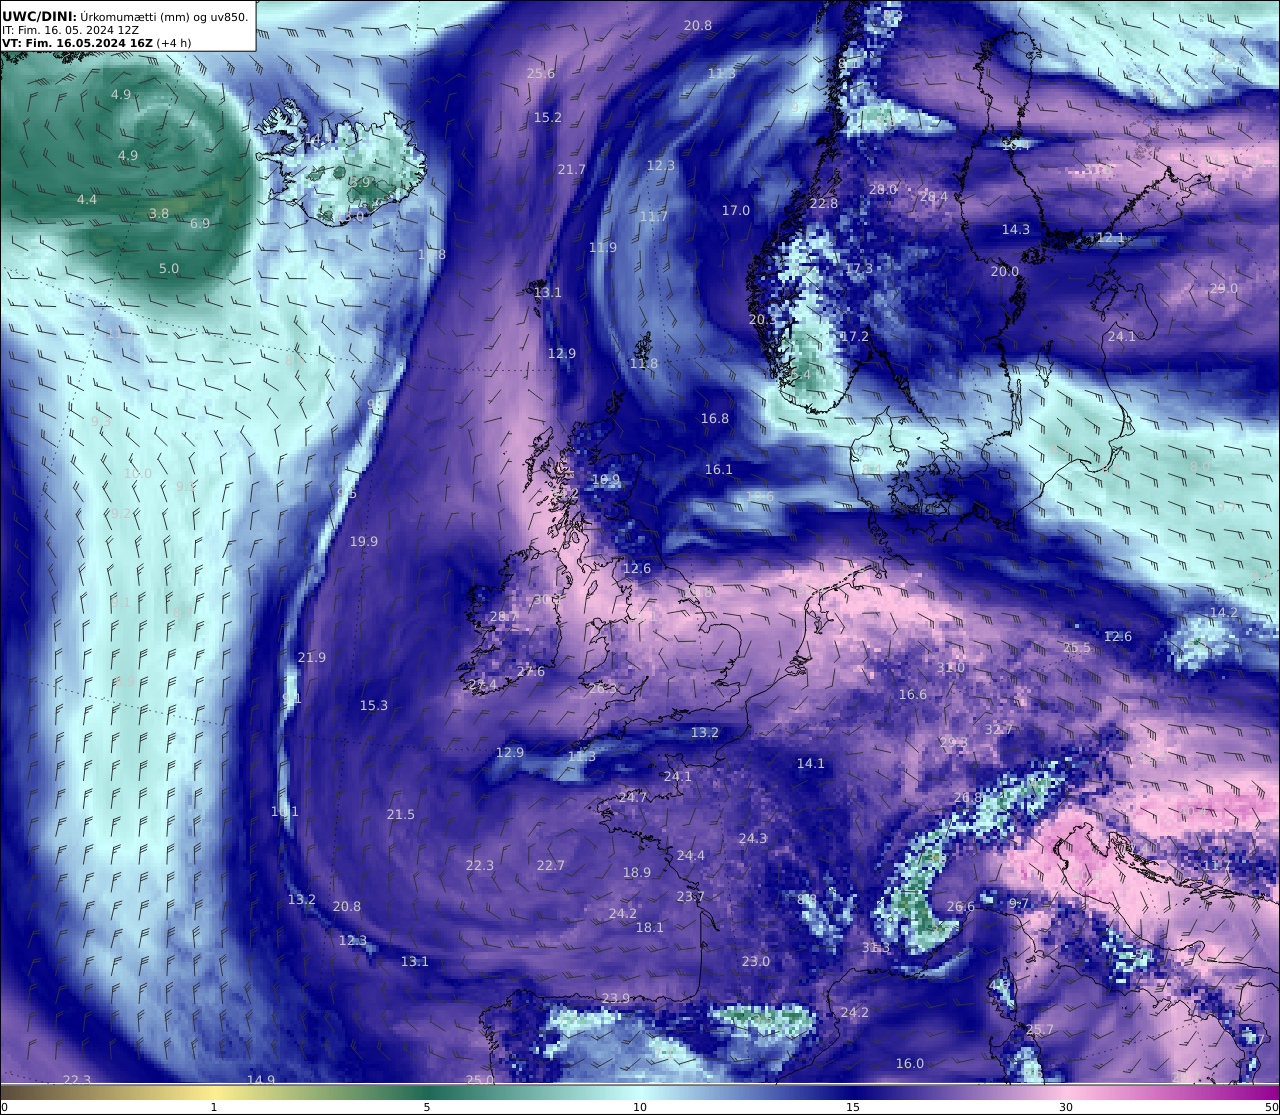
Task: Click the 21.5 value in the Atlantic
Action: coord(401,815)
